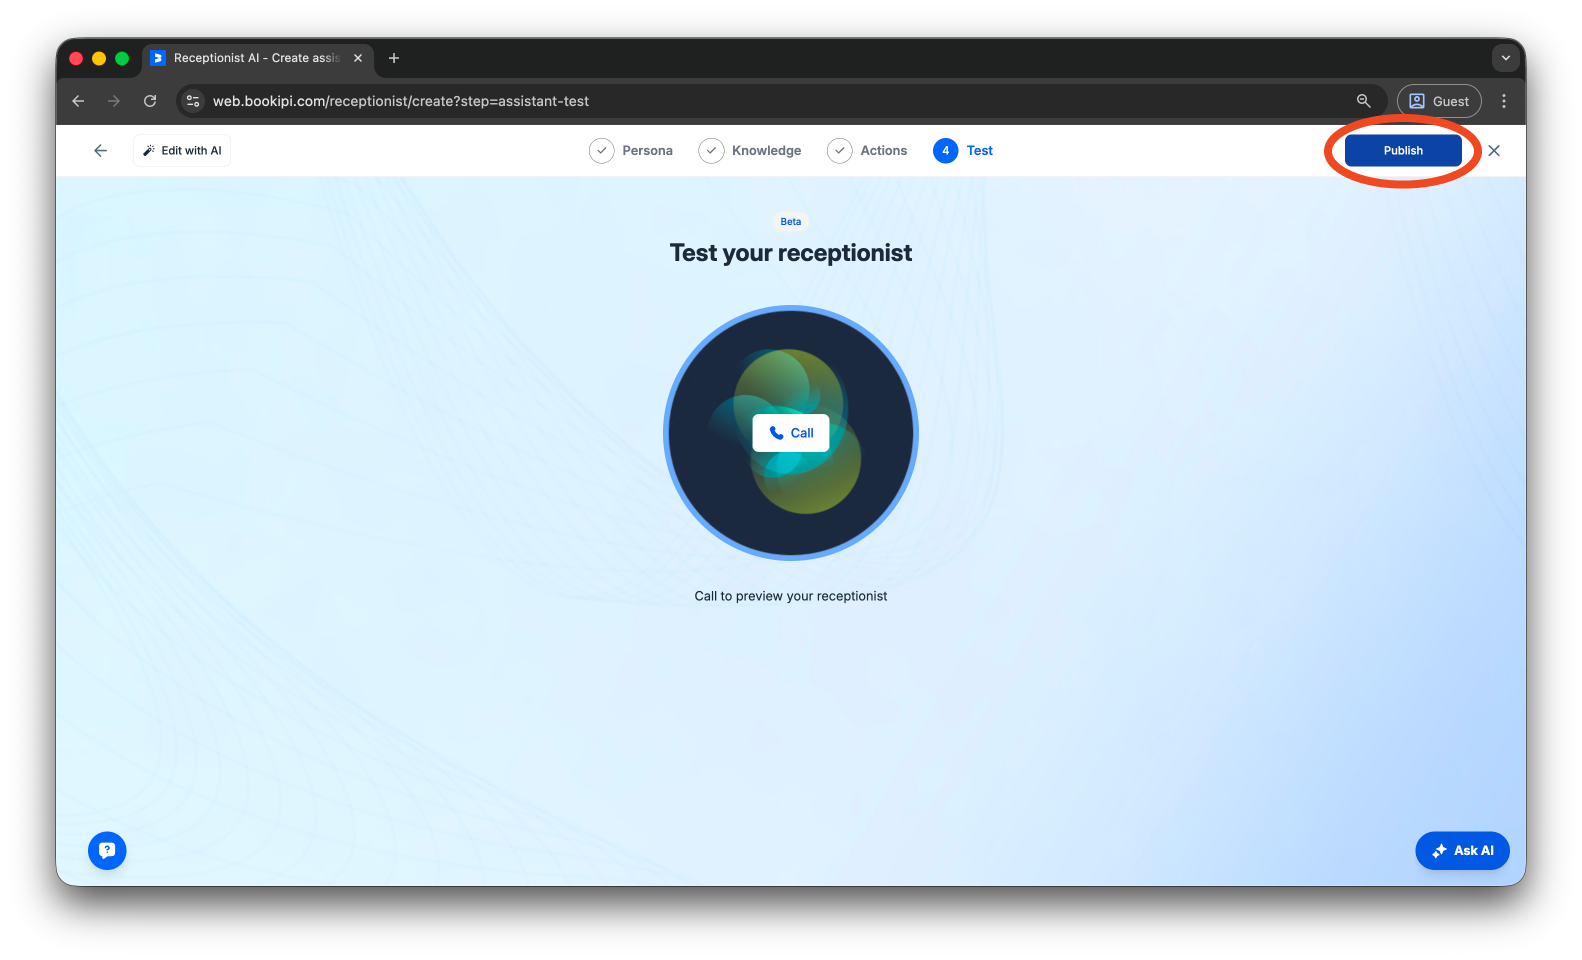Click 'Call to preview your receptionist' text
Screen dimensions: 1582x960
click(x=791, y=596)
